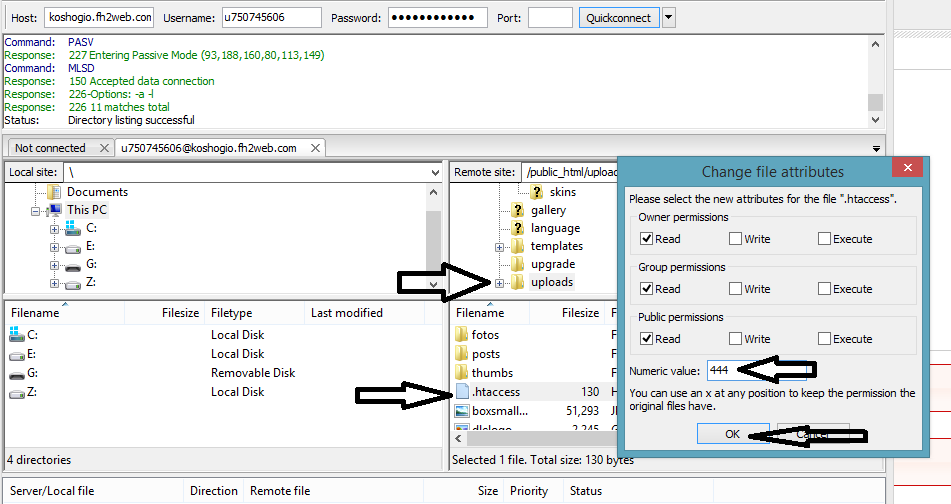Select E: Local Disk in local file list
951x504 pixels.
223,354
